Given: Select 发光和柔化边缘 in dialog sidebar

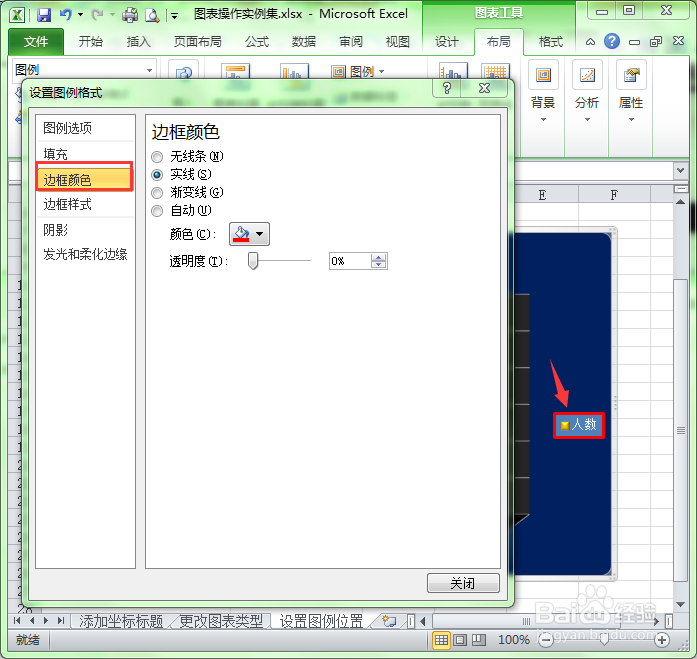Looking at the screenshot, I should tap(85, 254).
